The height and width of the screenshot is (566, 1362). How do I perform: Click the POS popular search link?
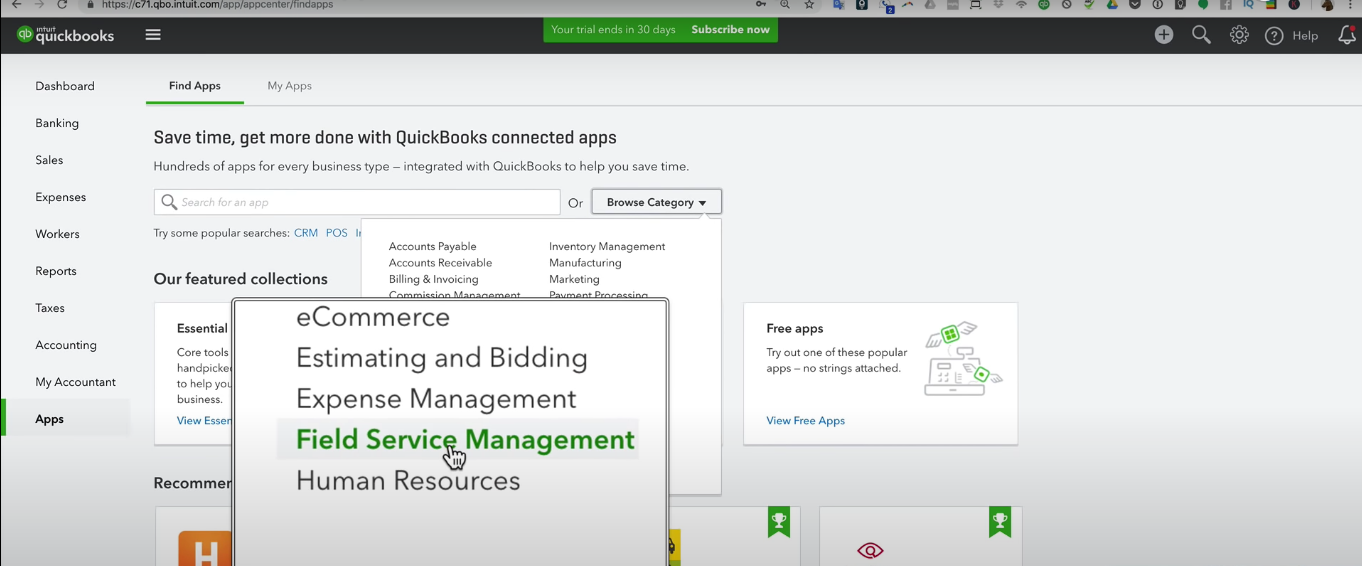point(337,233)
